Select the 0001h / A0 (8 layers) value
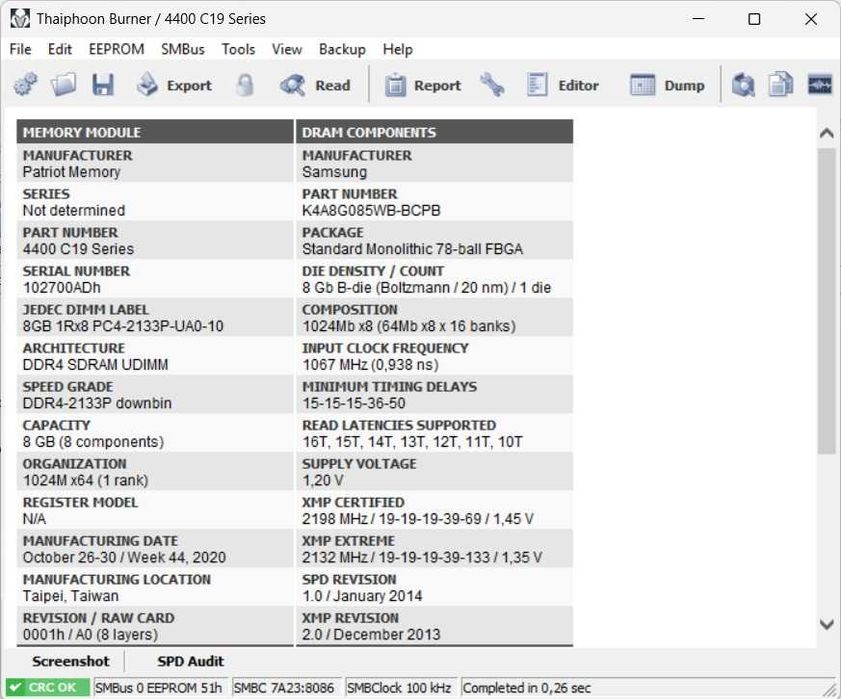841x699 pixels. pos(90,635)
